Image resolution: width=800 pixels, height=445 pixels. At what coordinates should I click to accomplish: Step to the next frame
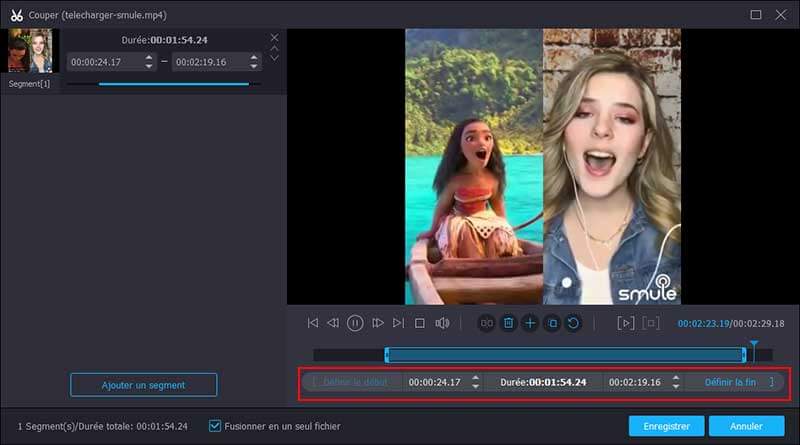pos(378,323)
